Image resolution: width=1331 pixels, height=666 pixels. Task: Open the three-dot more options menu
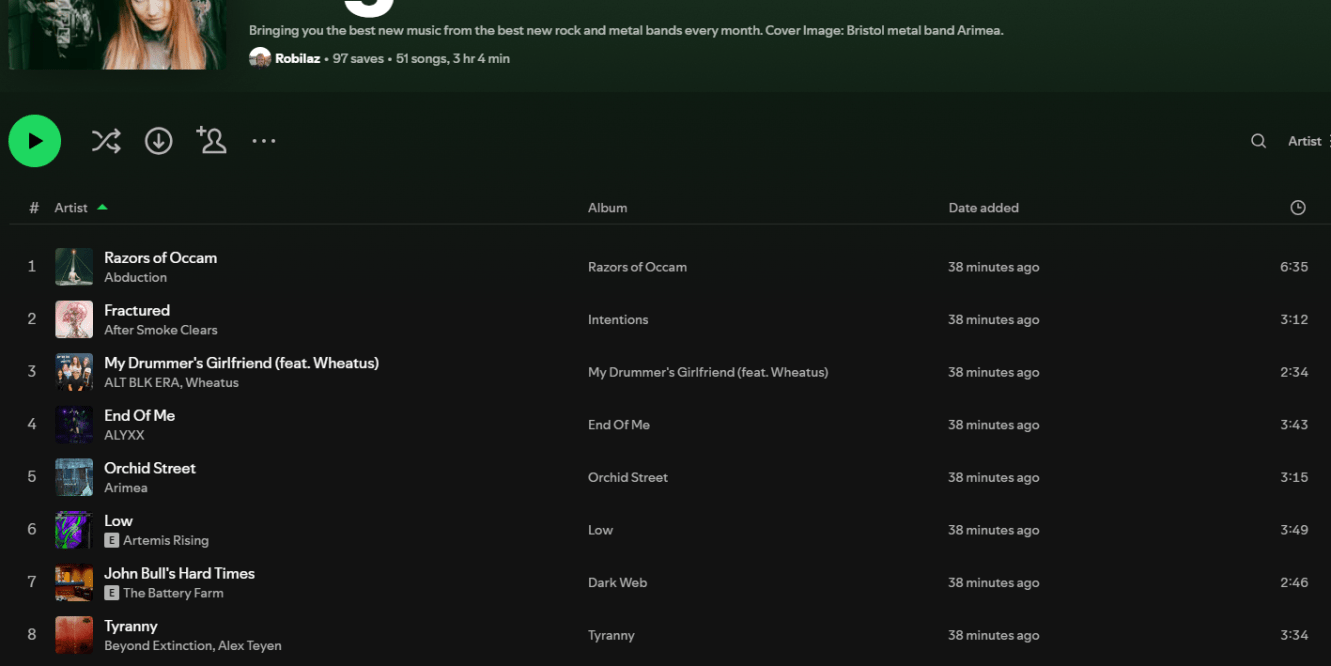[x=264, y=141]
